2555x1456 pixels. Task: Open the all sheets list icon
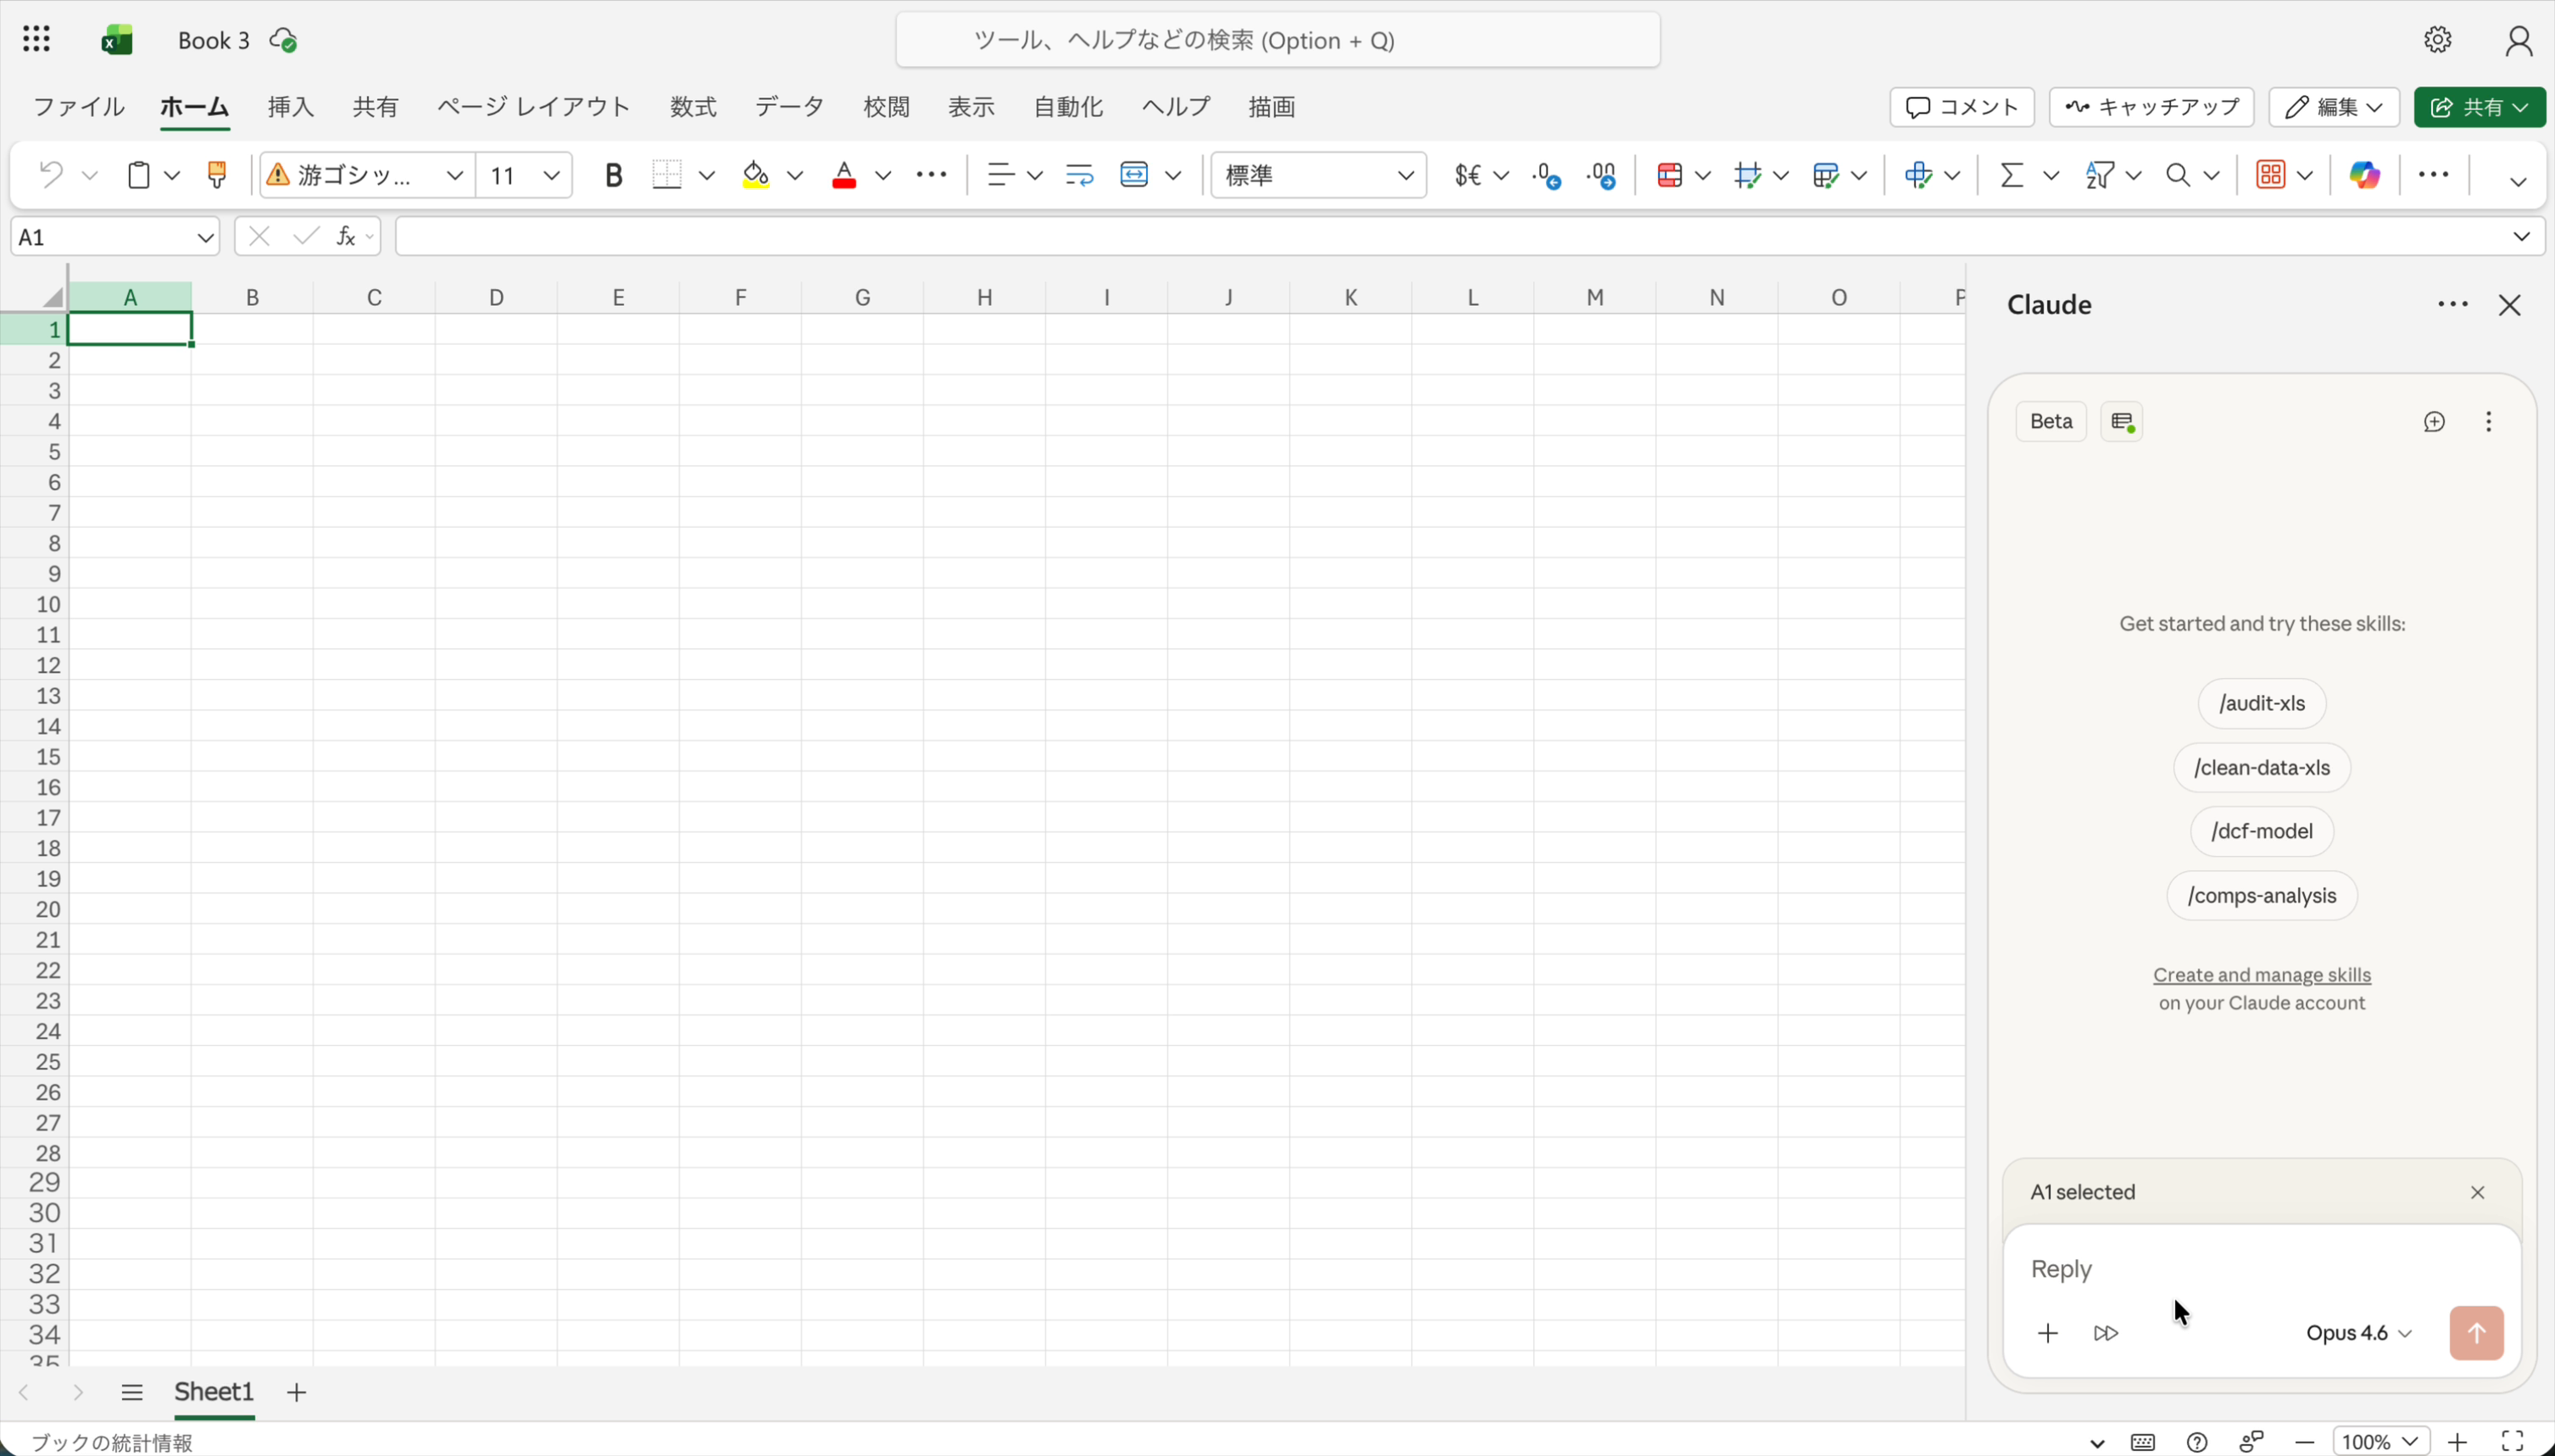click(x=132, y=1391)
